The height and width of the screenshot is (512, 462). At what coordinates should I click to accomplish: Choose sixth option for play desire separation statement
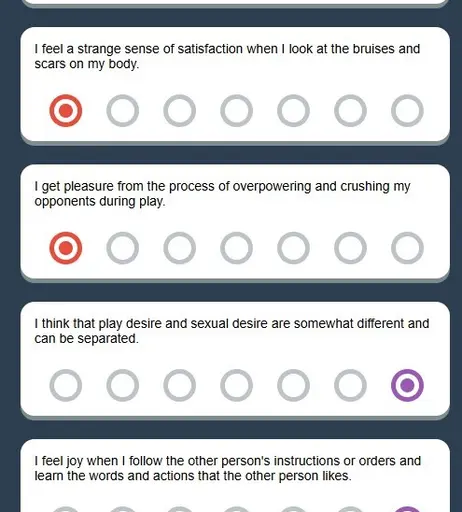point(350,385)
